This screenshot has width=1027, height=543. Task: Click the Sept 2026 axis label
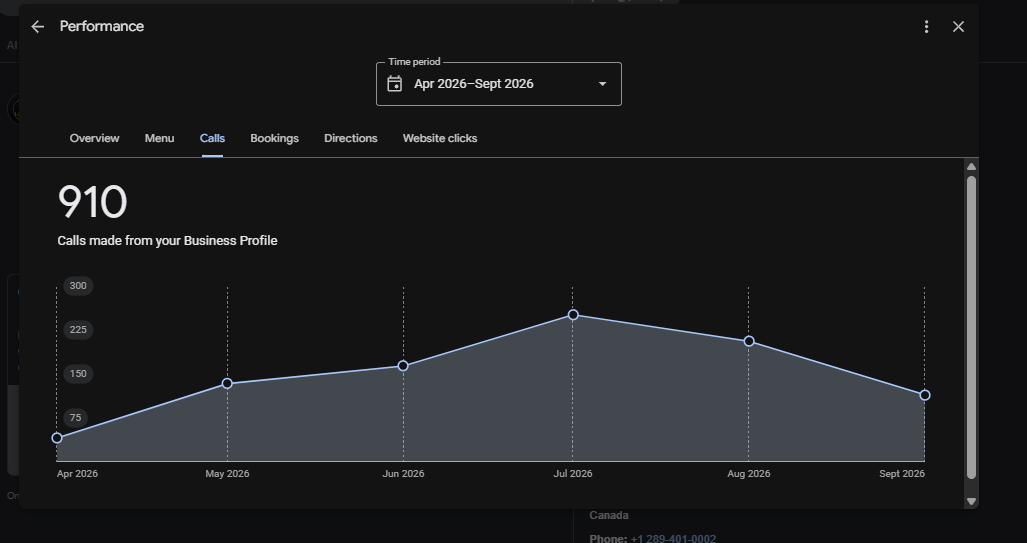pyautogui.click(x=902, y=474)
